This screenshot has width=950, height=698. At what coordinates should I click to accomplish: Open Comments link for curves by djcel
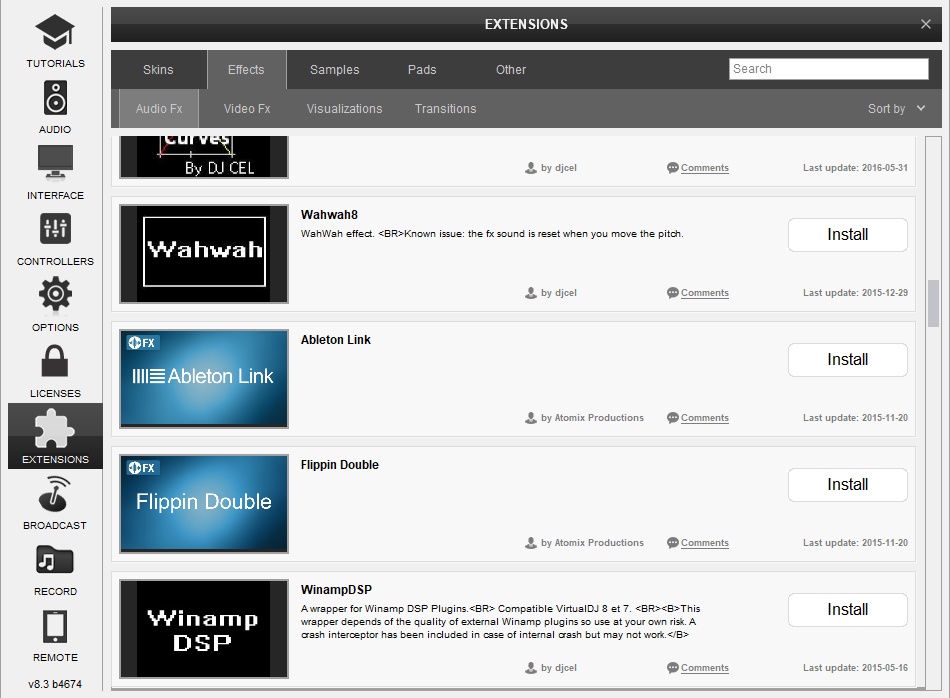click(705, 168)
